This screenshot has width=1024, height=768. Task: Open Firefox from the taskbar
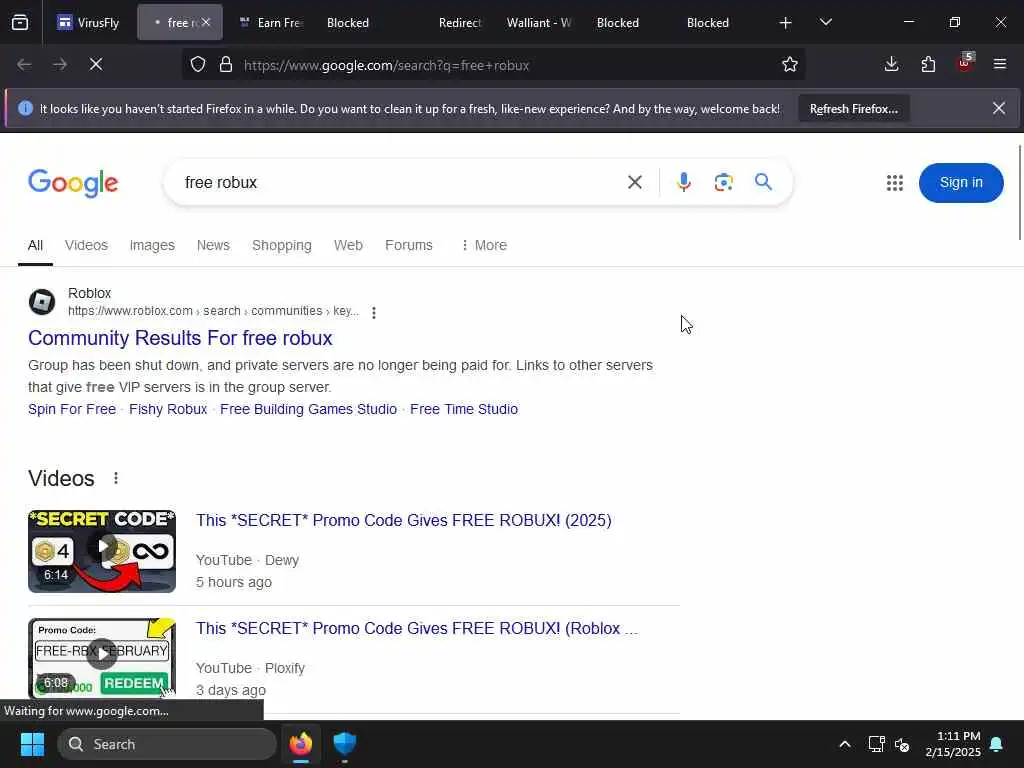click(x=301, y=744)
